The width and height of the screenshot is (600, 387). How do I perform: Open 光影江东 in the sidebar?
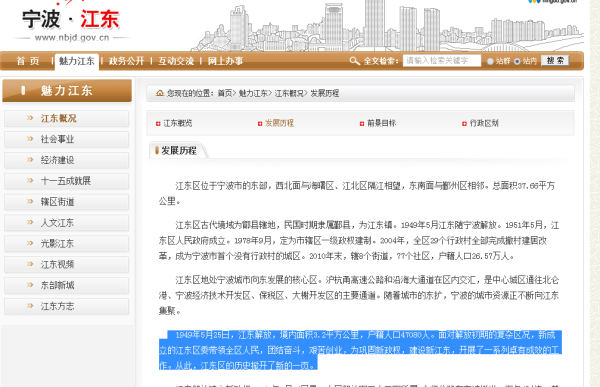tap(67, 243)
